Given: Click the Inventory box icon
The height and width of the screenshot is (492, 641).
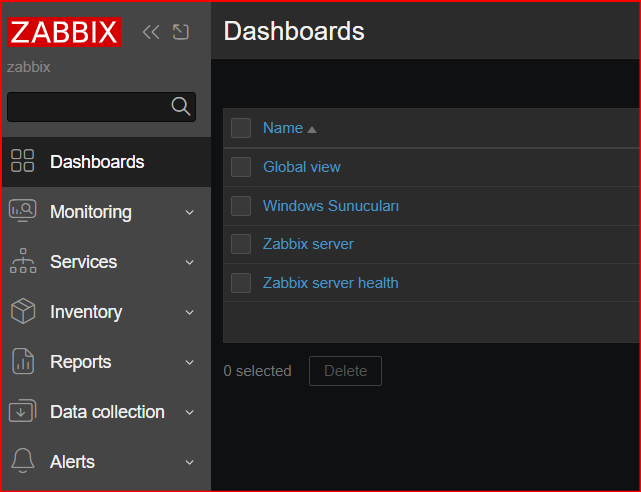Looking at the screenshot, I should (x=23, y=311).
